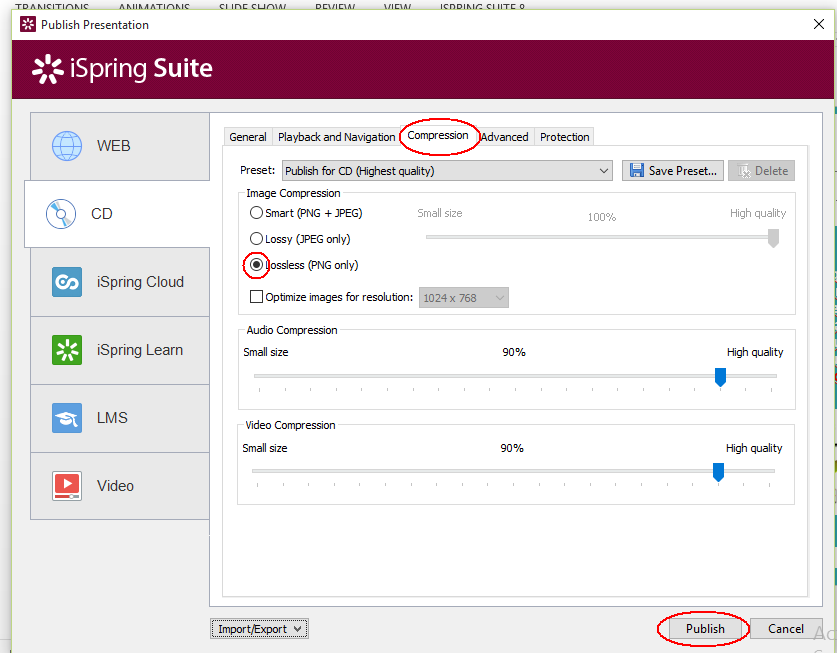The image size is (837, 653).
Task: Click the Image Compression 100% value
Action: [602, 217]
